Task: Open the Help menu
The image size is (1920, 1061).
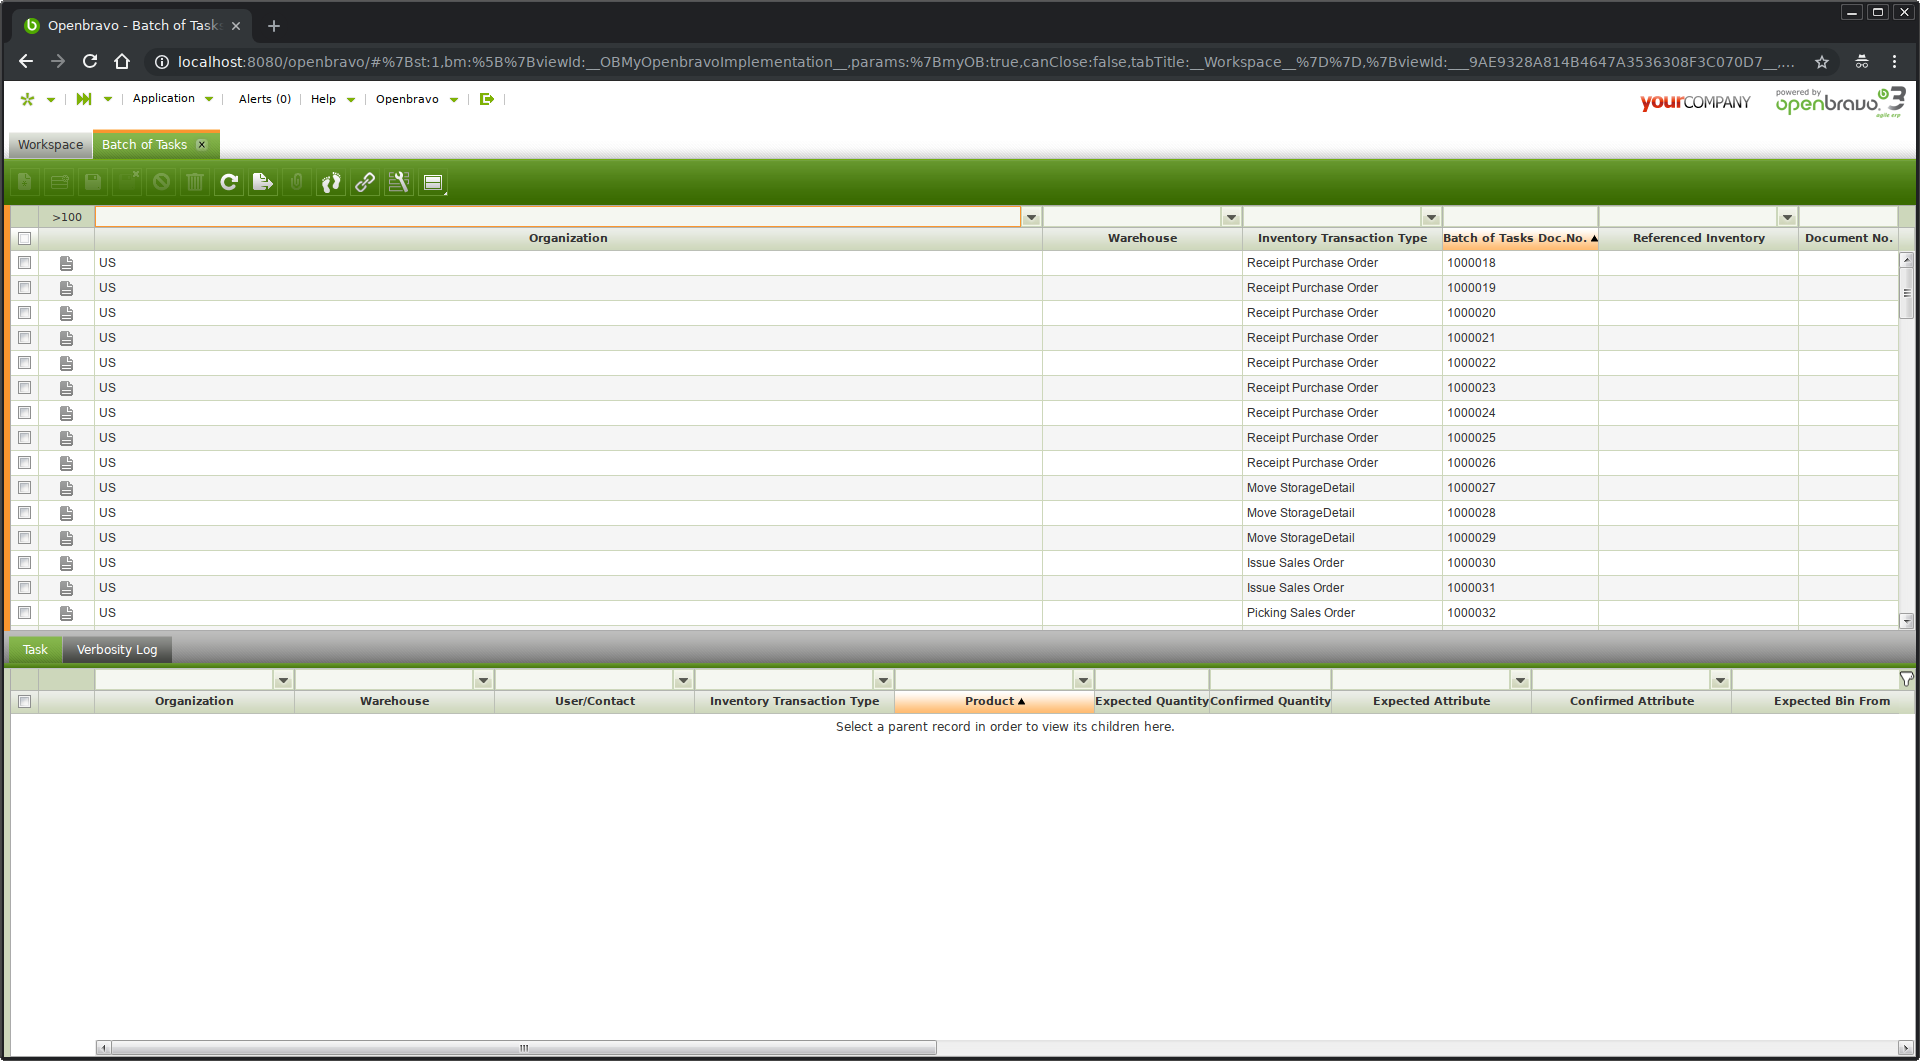Action: (x=333, y=99)
